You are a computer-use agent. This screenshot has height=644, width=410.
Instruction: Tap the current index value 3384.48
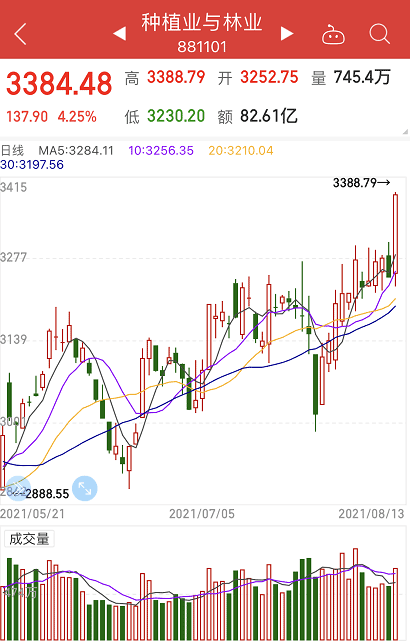[59, 84]
